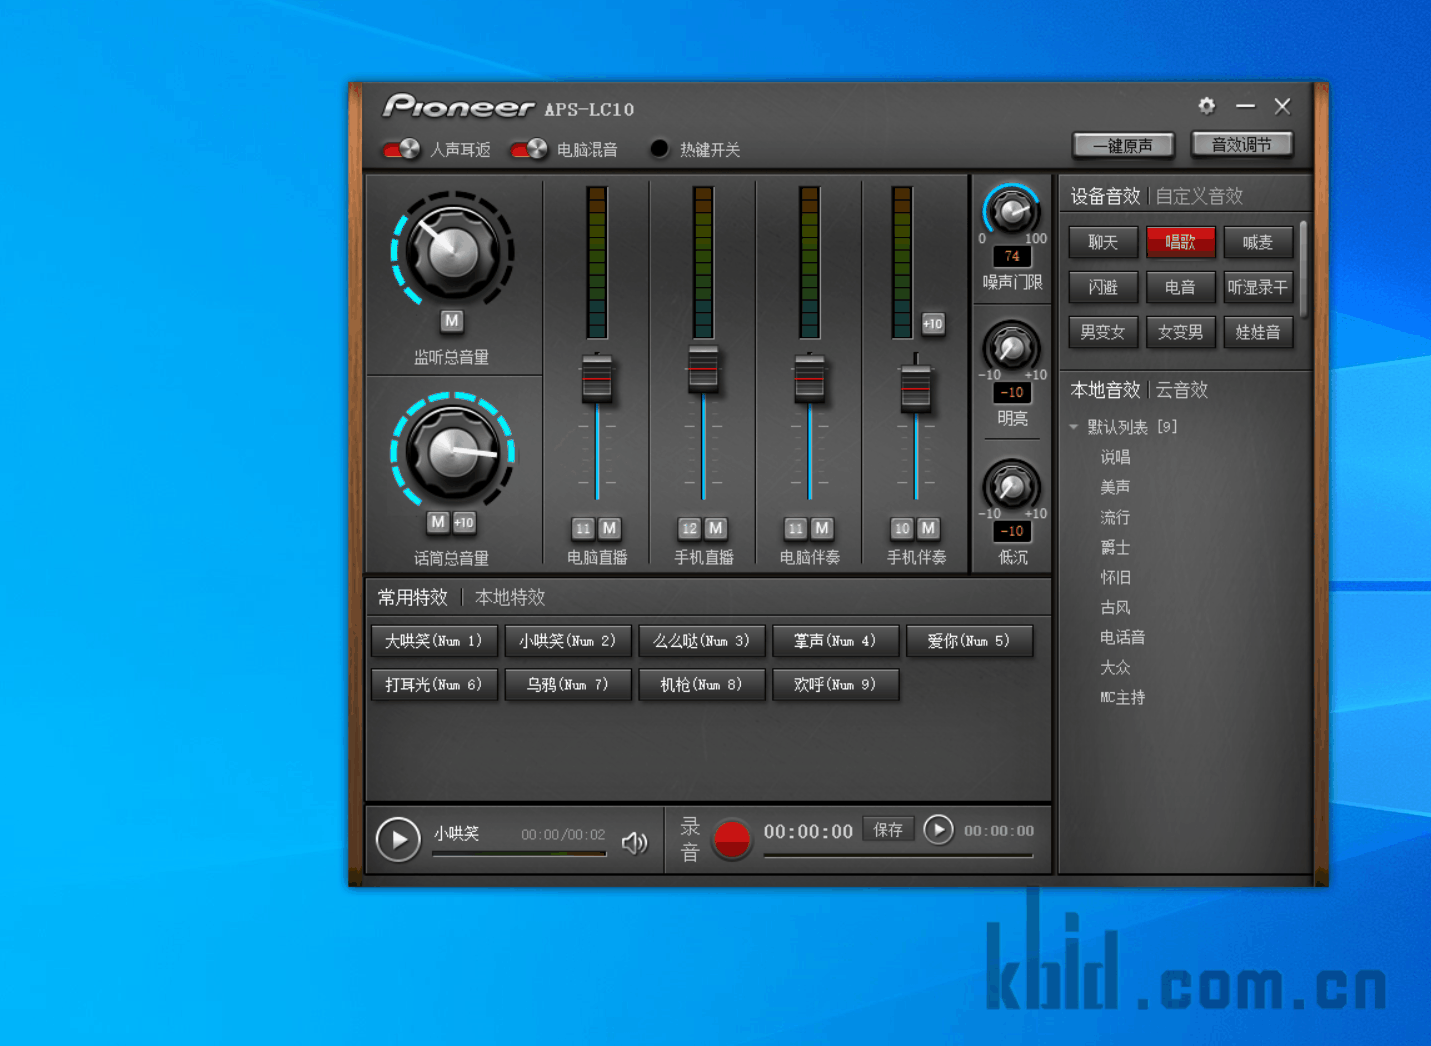Enable the 热键开关 hotkey toggle
This screenshot has height=1046, width=1431.
click(x=659, y=149)
